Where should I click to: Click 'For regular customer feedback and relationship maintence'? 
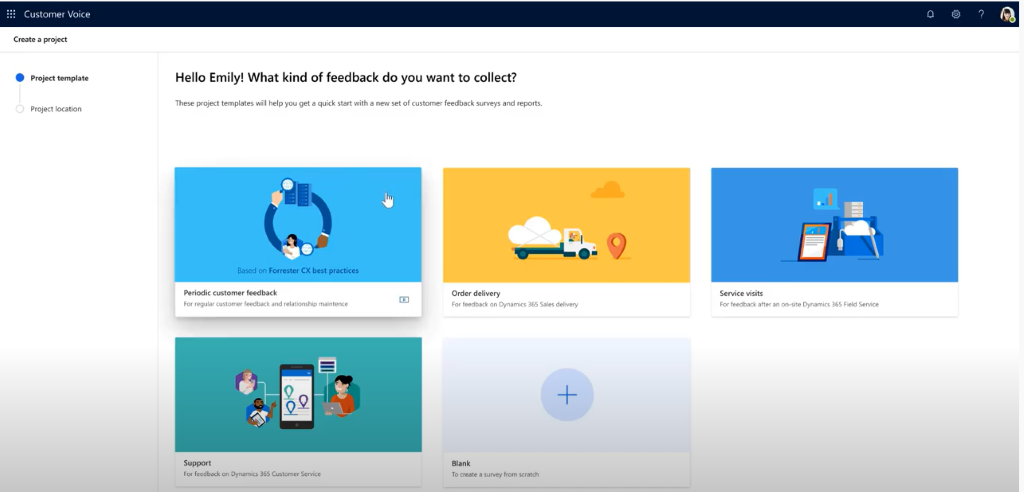[266, 304]
